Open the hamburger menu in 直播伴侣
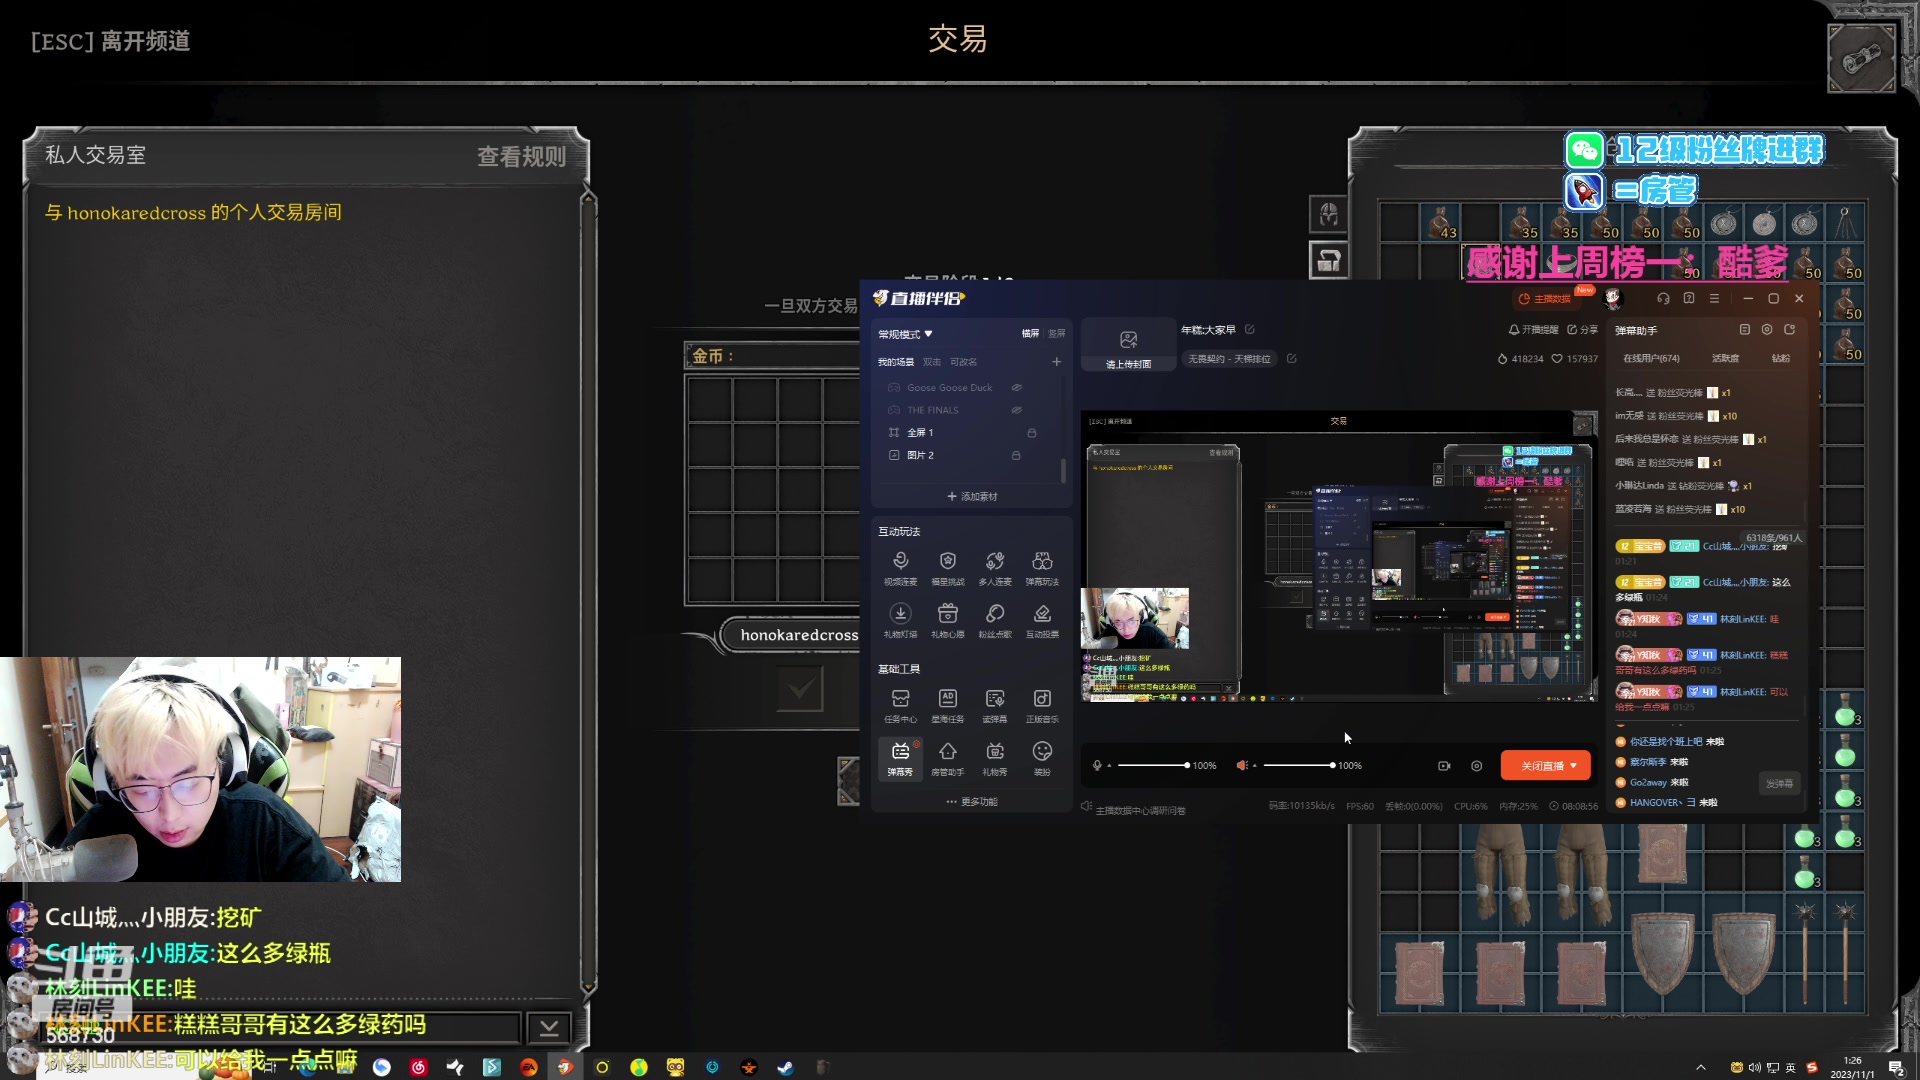This screenshot has height=1080, width=1920. coord(1714,298)
